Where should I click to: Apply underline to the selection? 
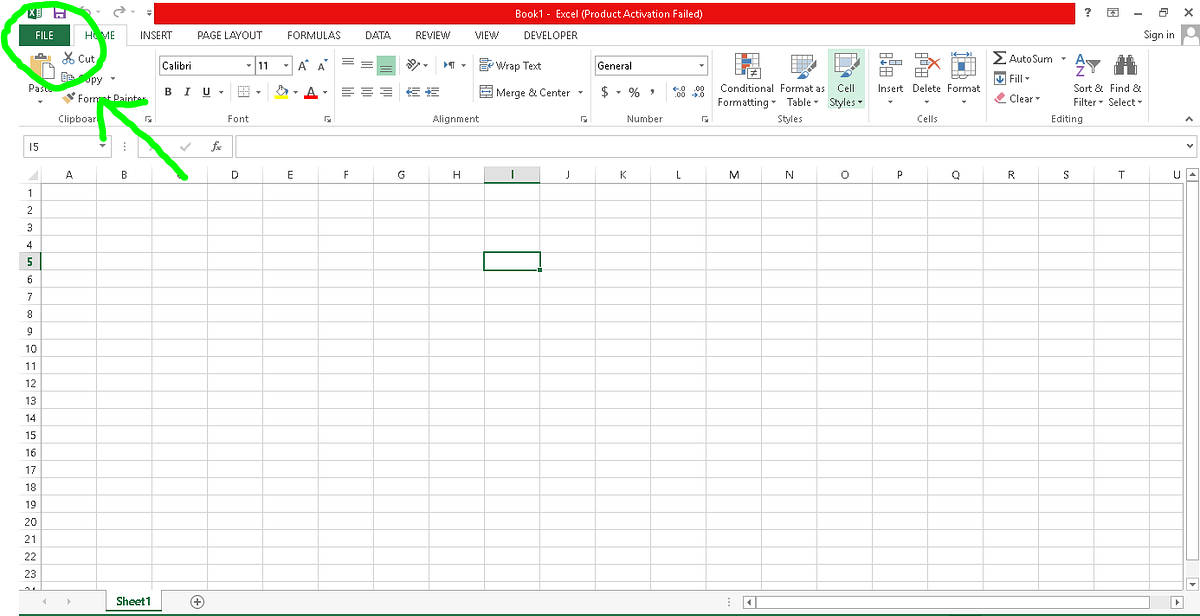click(206, 91)
